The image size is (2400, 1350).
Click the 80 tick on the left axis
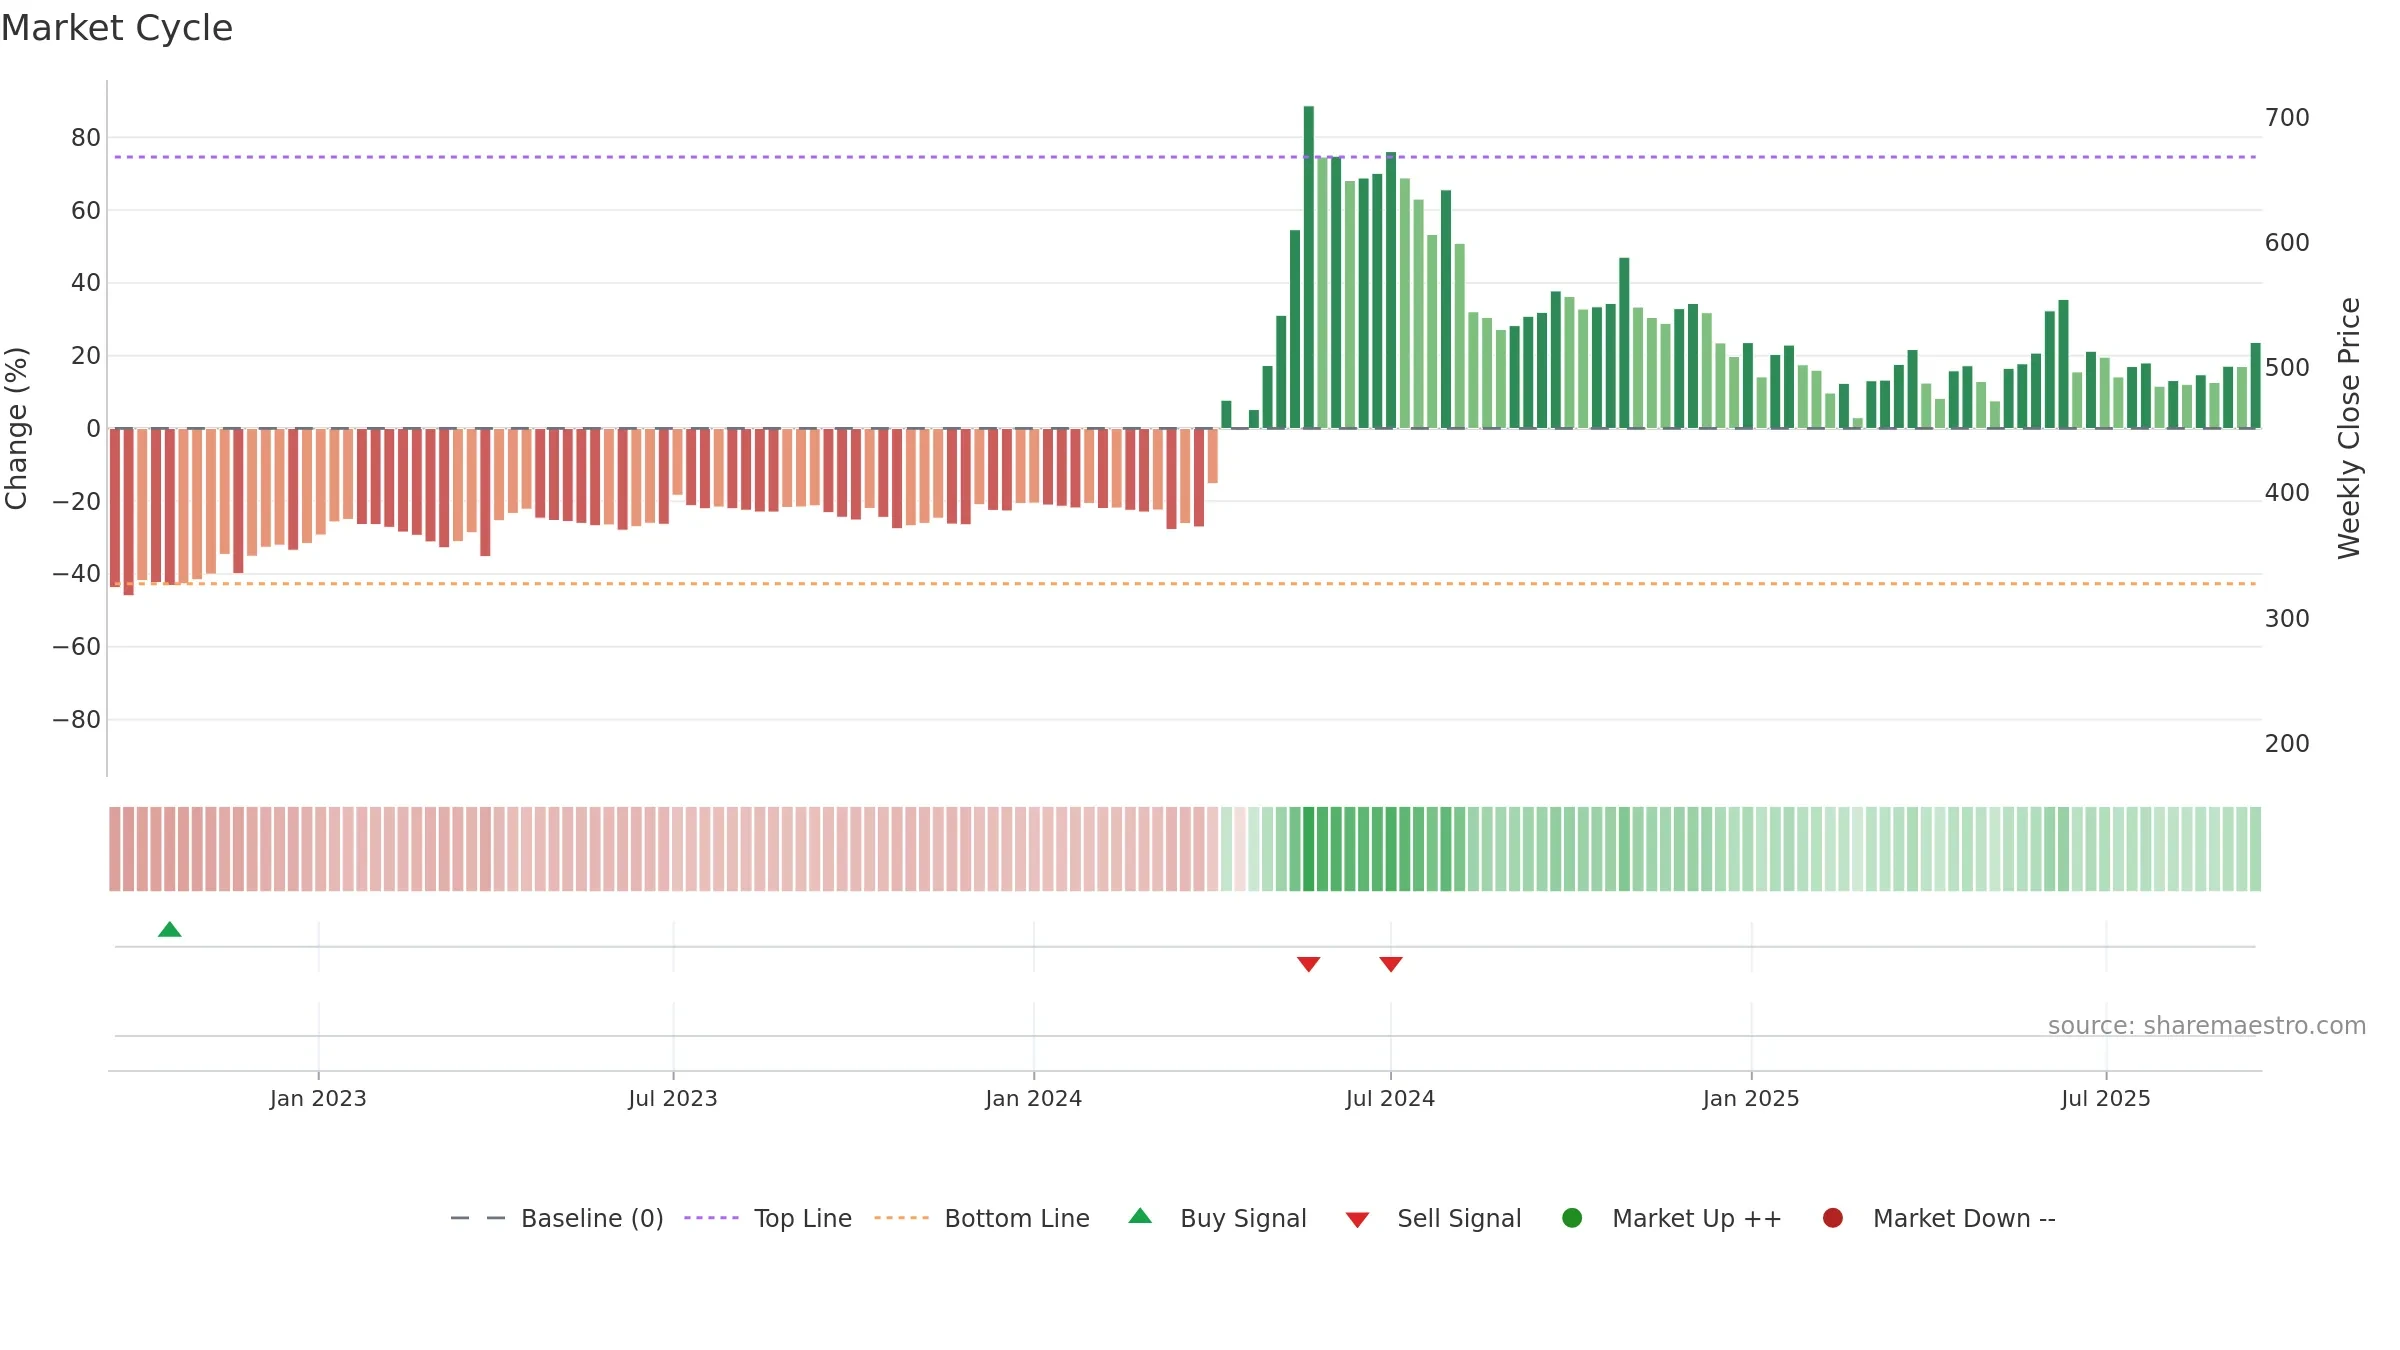point(86,138)
